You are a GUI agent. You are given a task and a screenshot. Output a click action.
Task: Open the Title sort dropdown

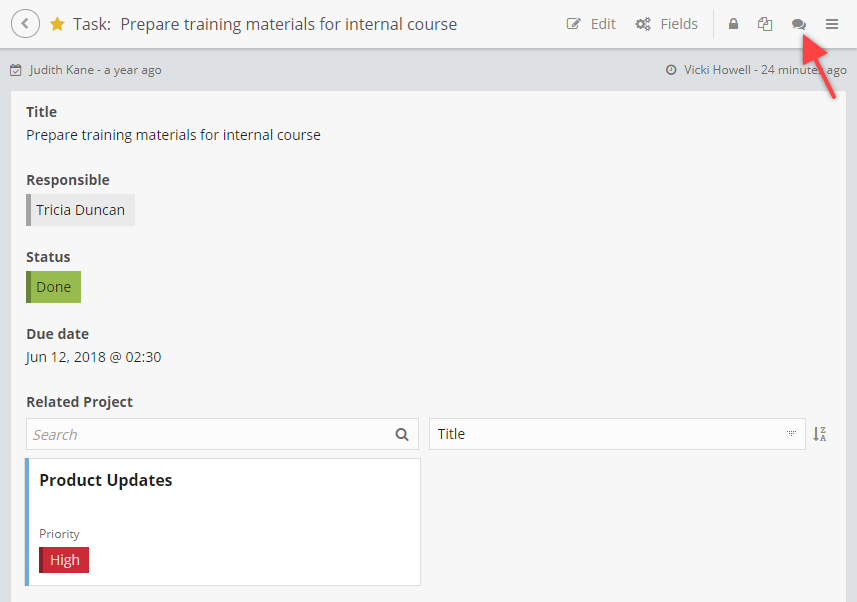tap(617, 434)
